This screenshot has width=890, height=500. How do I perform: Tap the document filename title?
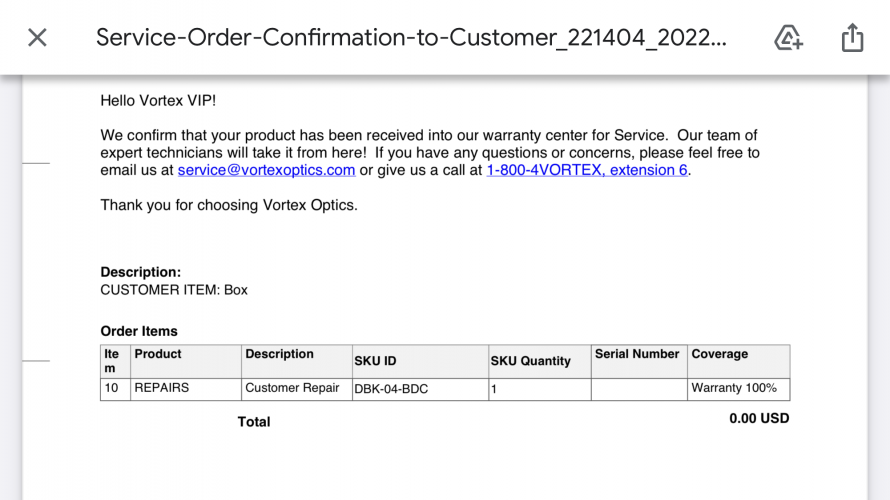pos(411,37)
